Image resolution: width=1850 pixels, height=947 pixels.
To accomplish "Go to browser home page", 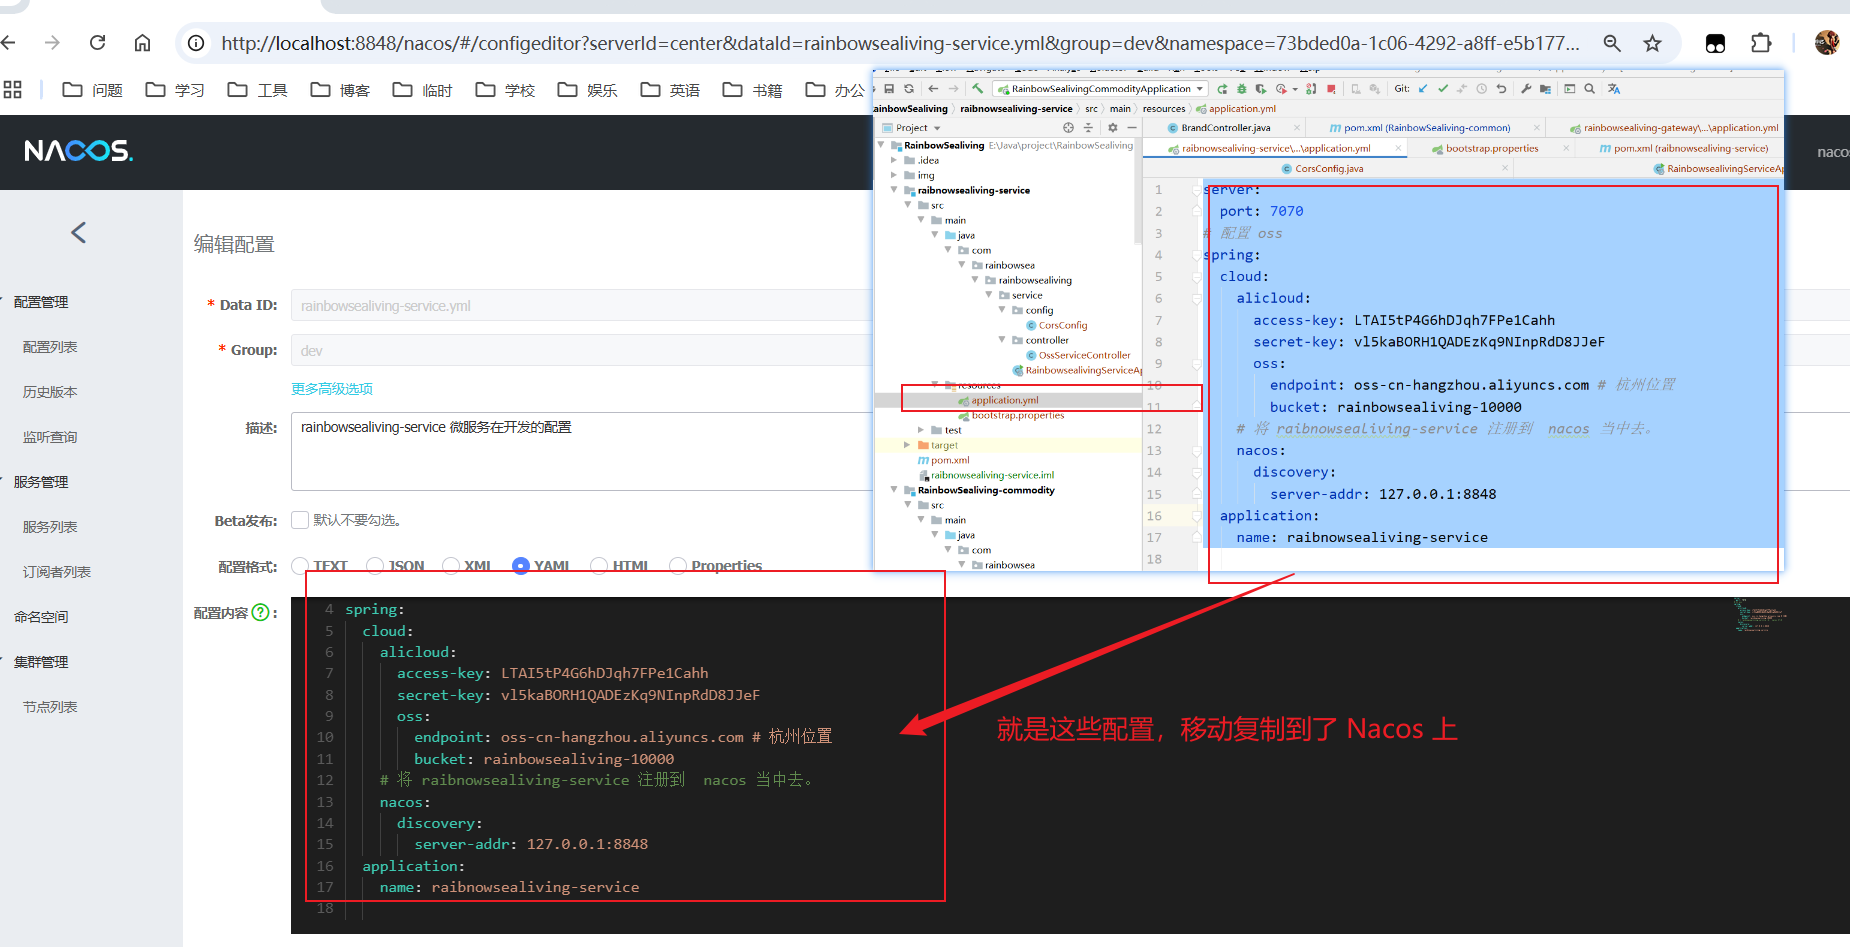I will tap(142, 42).
